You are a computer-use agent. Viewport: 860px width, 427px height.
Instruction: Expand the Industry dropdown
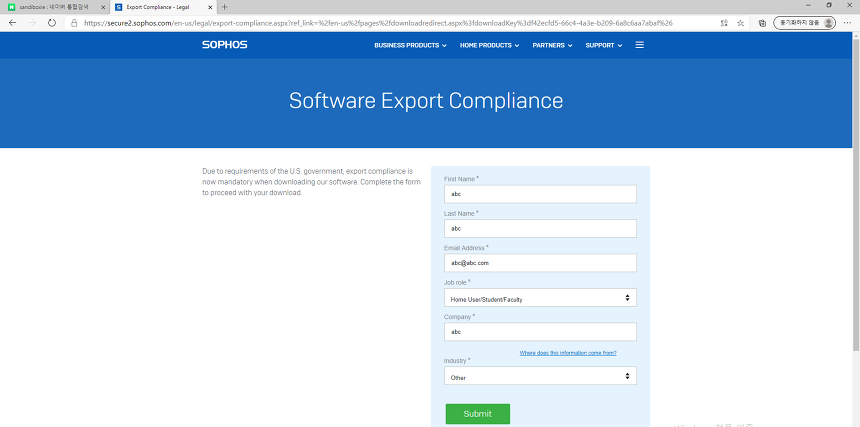[x=540, y=377]
